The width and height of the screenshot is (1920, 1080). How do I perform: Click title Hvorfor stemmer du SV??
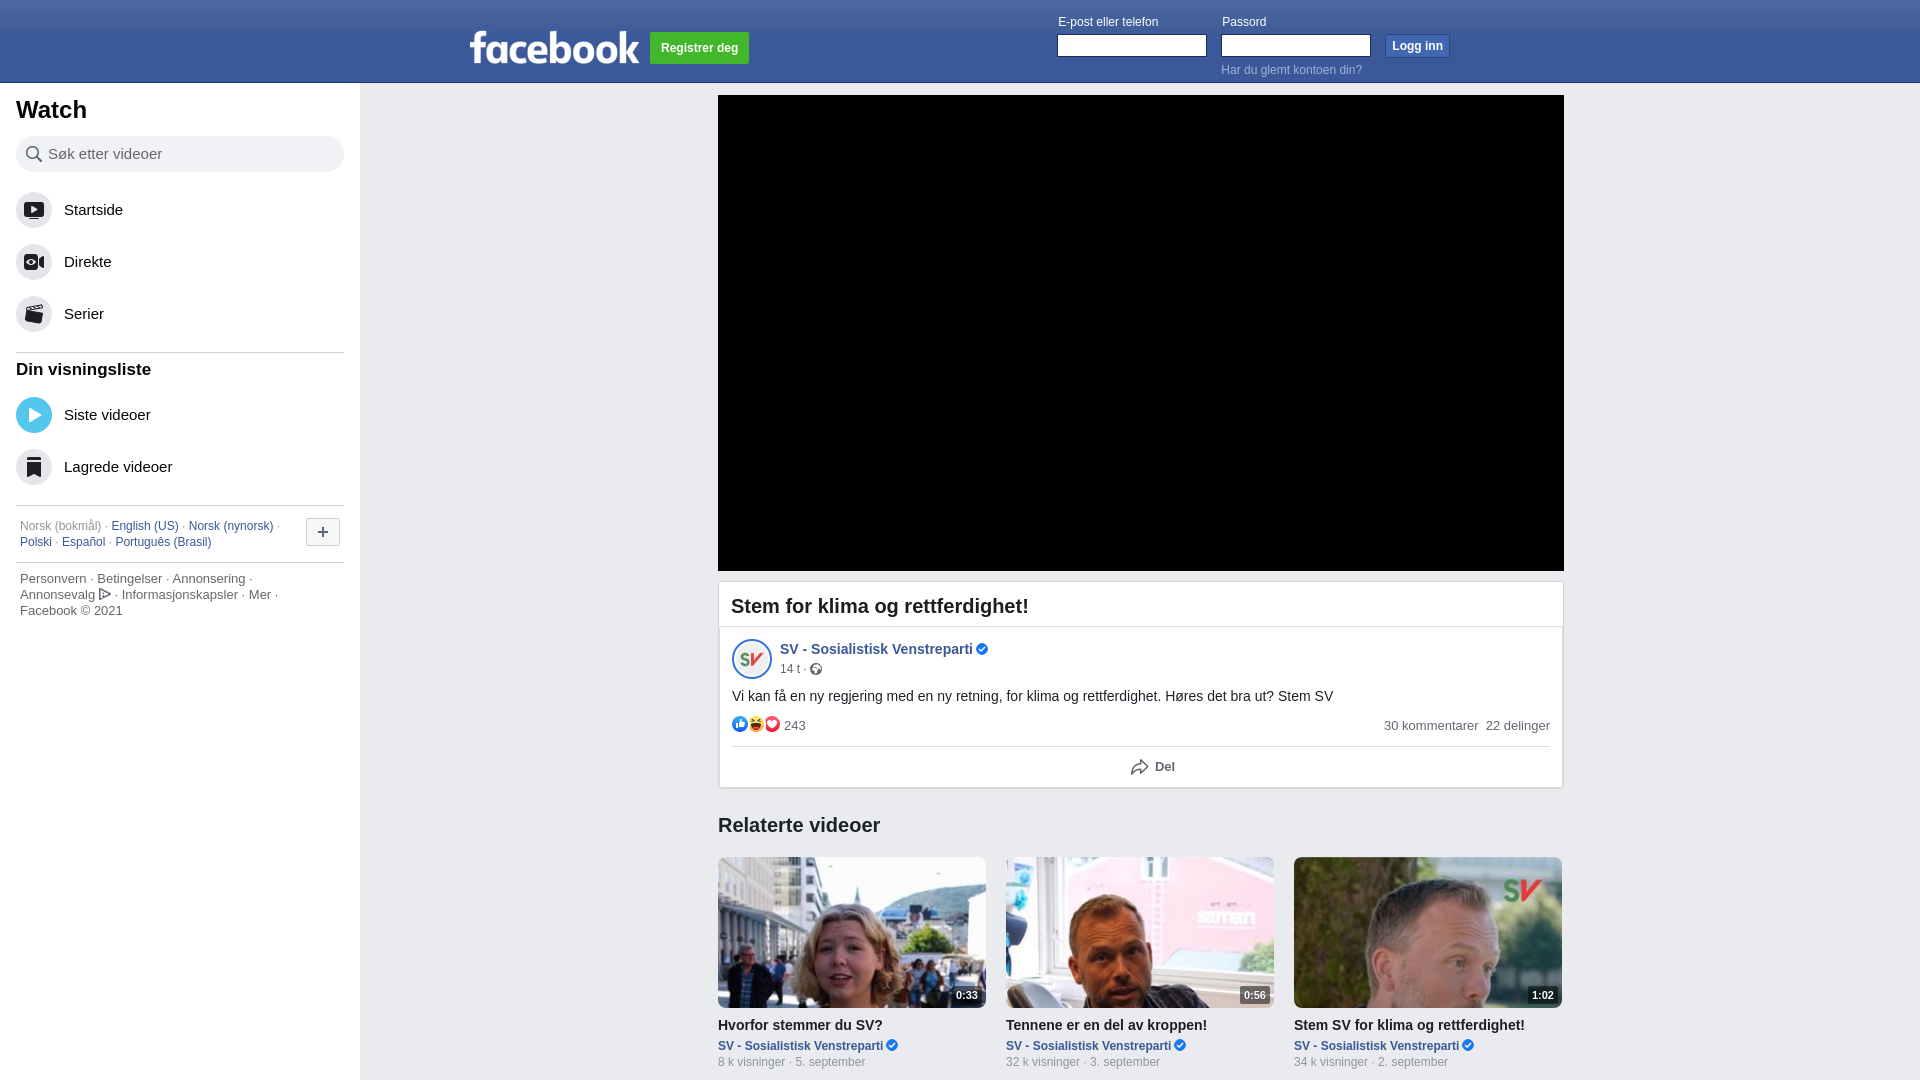tap(800, 1025)
